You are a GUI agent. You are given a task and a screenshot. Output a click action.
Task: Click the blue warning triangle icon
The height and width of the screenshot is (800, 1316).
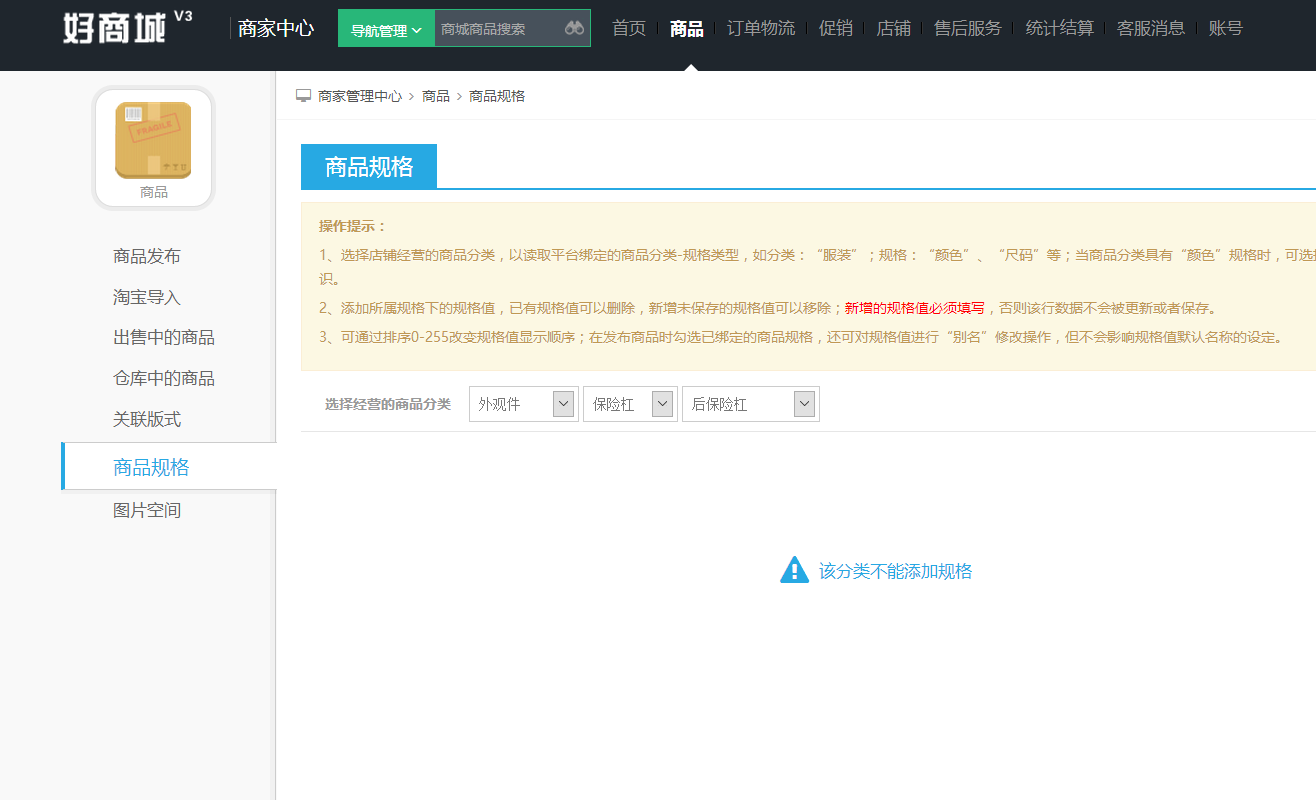[794, 570]
